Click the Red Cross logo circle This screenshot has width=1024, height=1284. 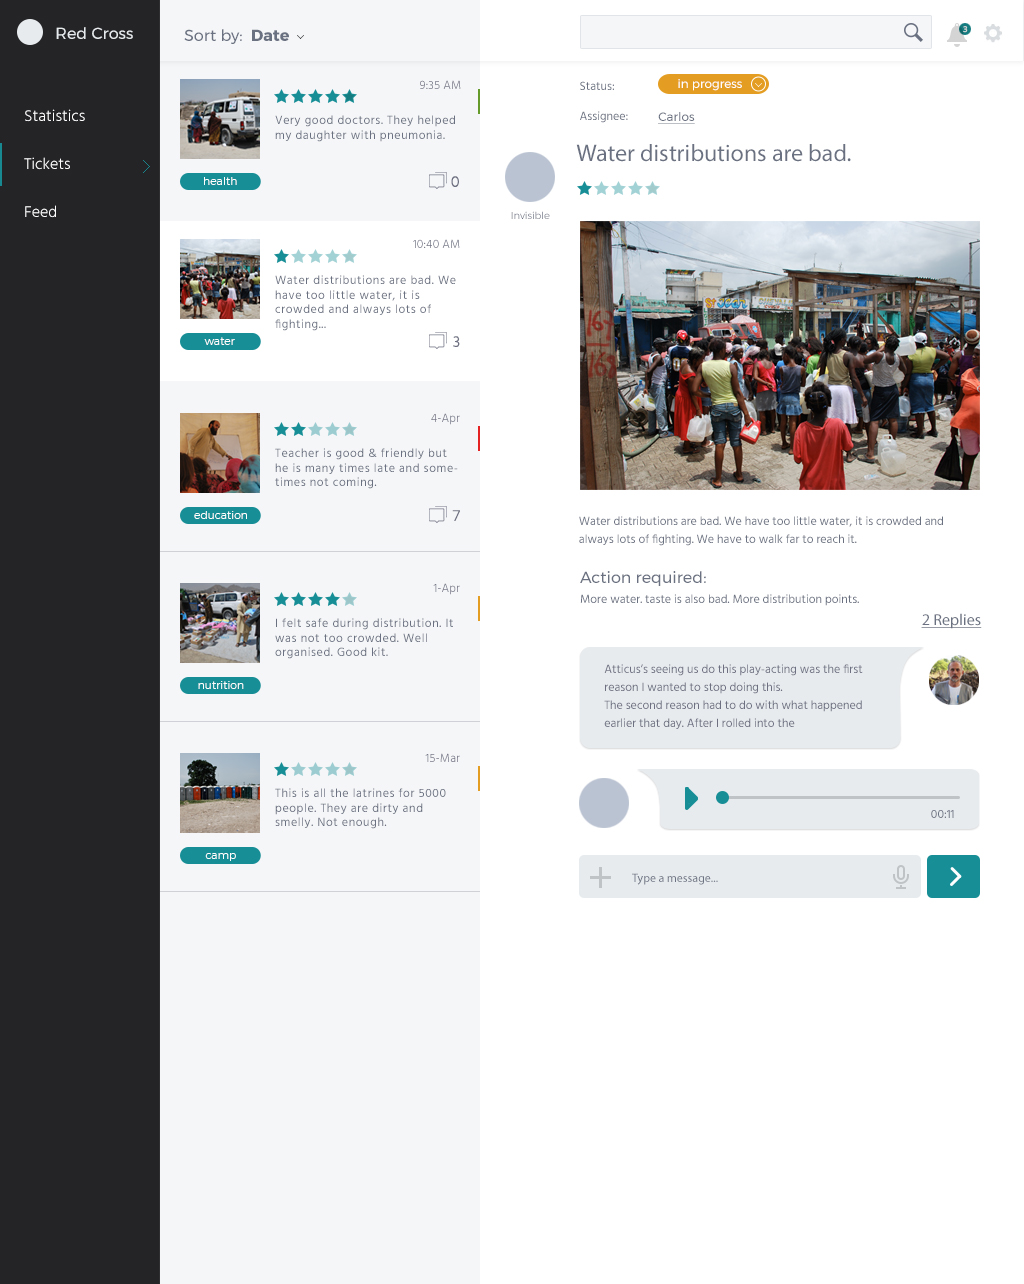[30, 32]
